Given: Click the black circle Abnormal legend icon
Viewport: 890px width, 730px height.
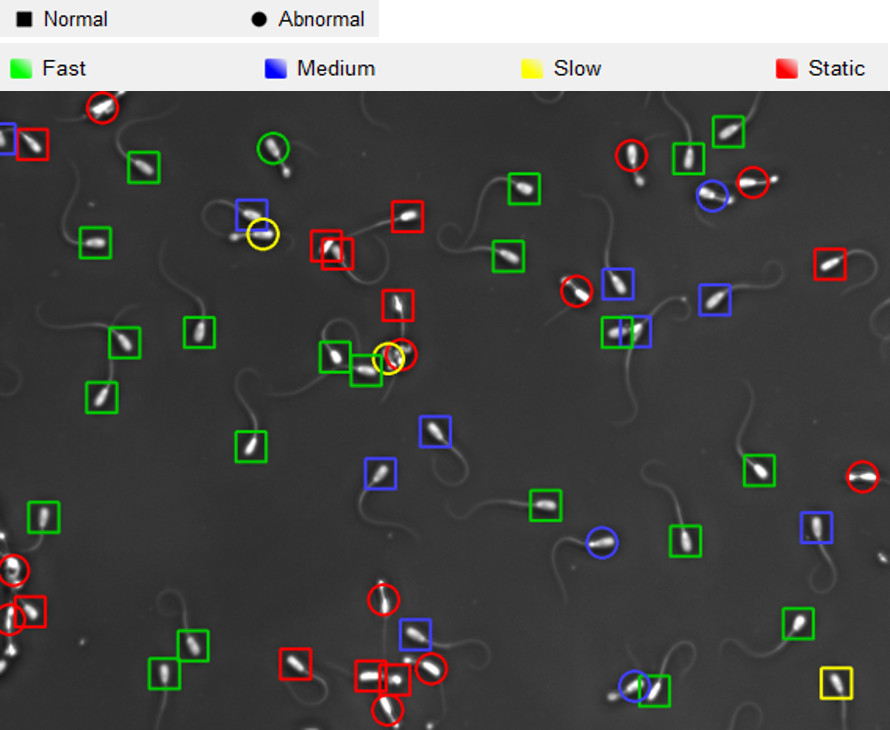Looking at the screenshot, I should pos(259,19).
